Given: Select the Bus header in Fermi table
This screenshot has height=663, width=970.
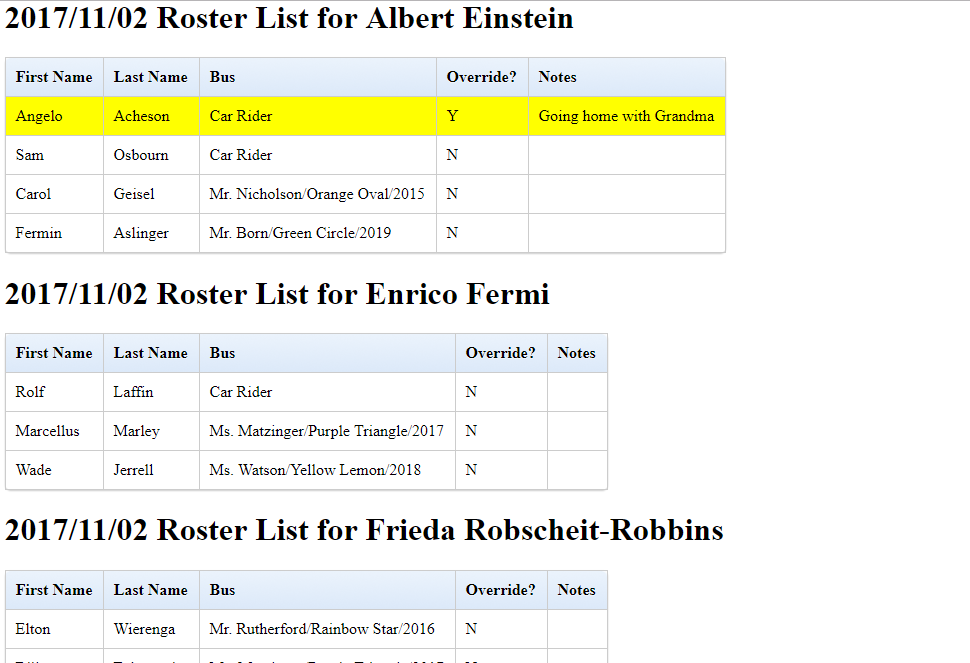Looking at the screenshot, I should coord(327,353).
